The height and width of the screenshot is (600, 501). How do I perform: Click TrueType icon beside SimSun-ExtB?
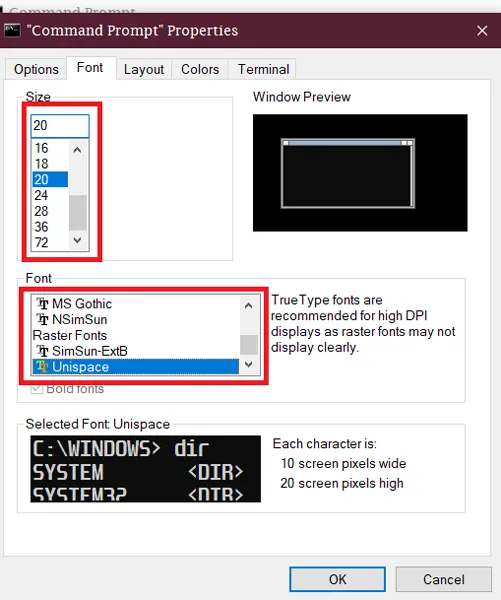[x=42, y=351]
